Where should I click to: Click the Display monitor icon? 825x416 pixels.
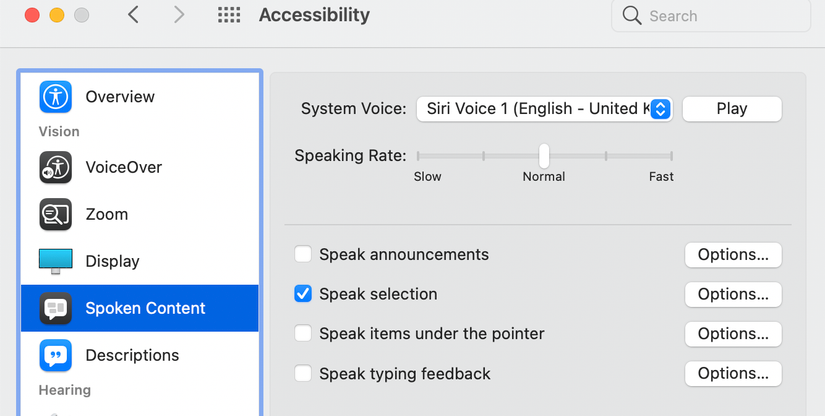(55, 261)
